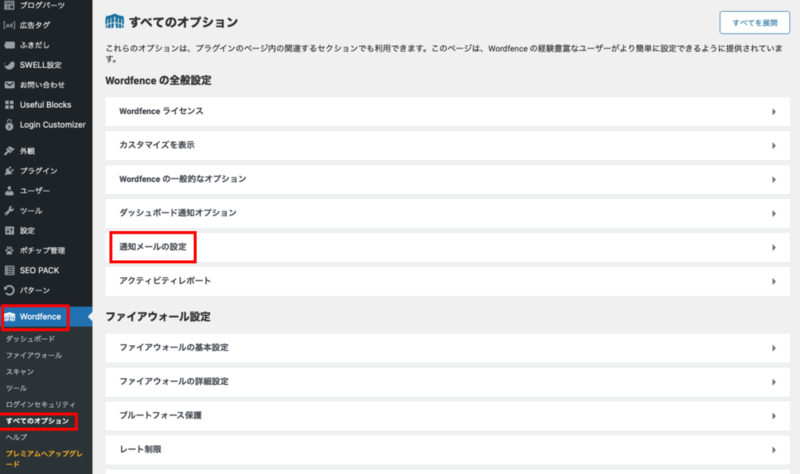Open the Useful Blocks menu item

46,105
